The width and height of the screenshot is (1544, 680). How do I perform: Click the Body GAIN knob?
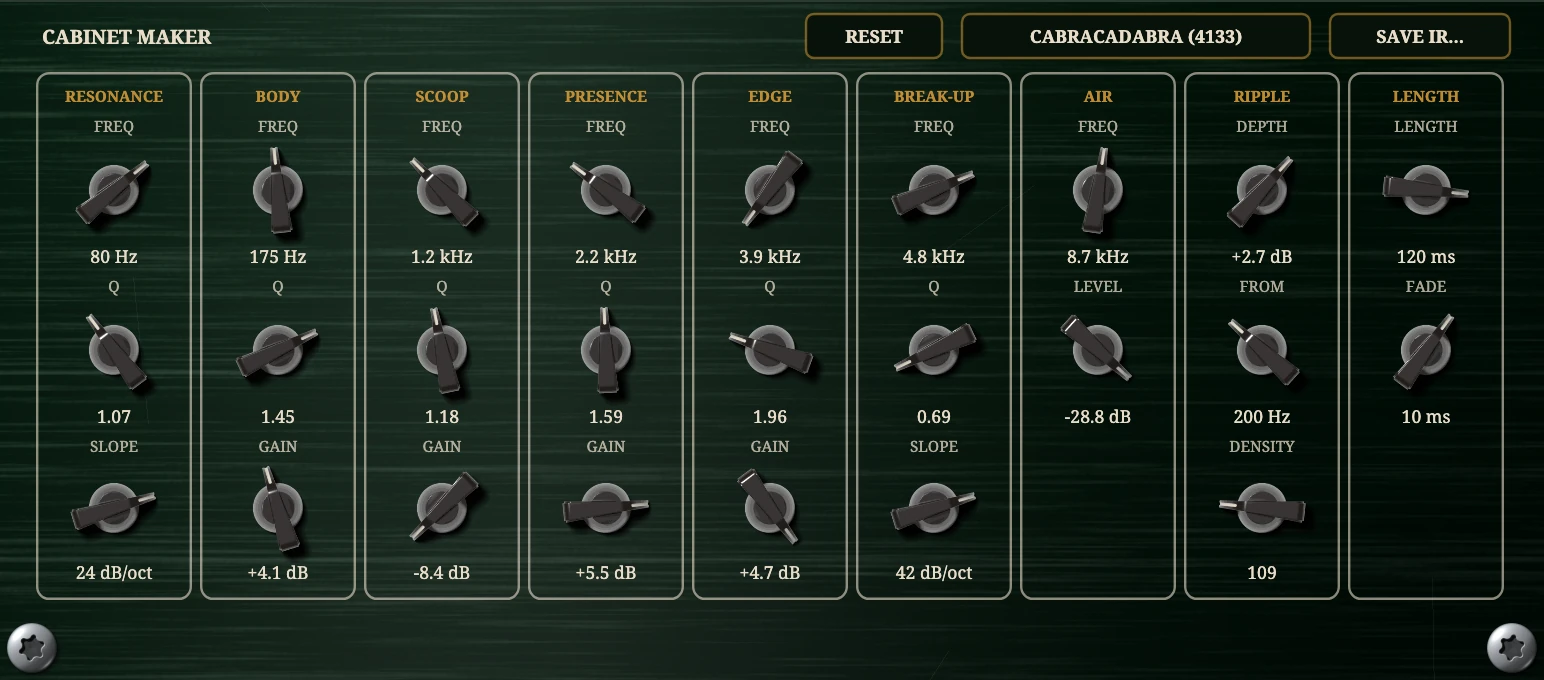(x=277, y=509)
